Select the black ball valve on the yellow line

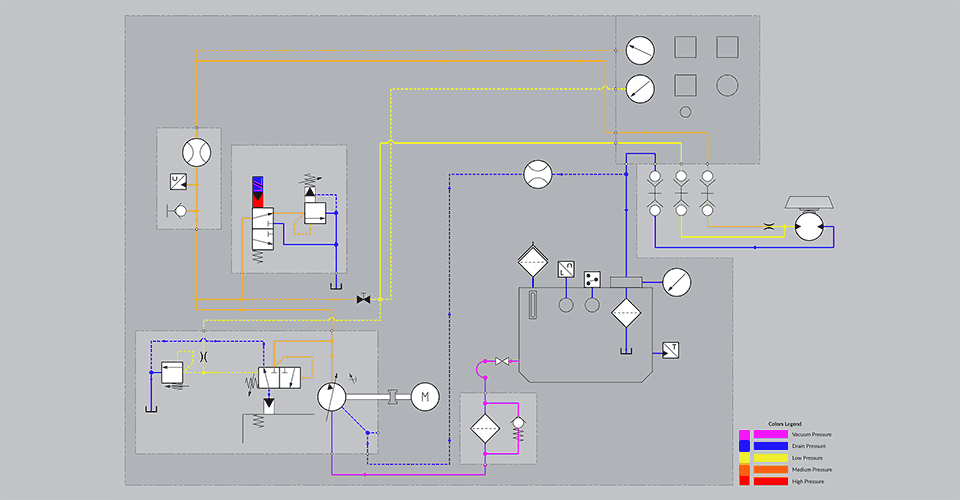coord(364,298)
